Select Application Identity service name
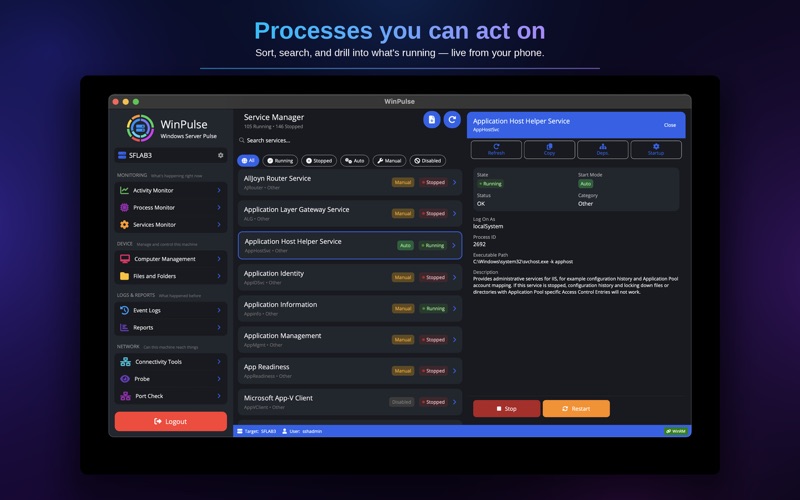The image size is (800, 500). click(273, 273)
